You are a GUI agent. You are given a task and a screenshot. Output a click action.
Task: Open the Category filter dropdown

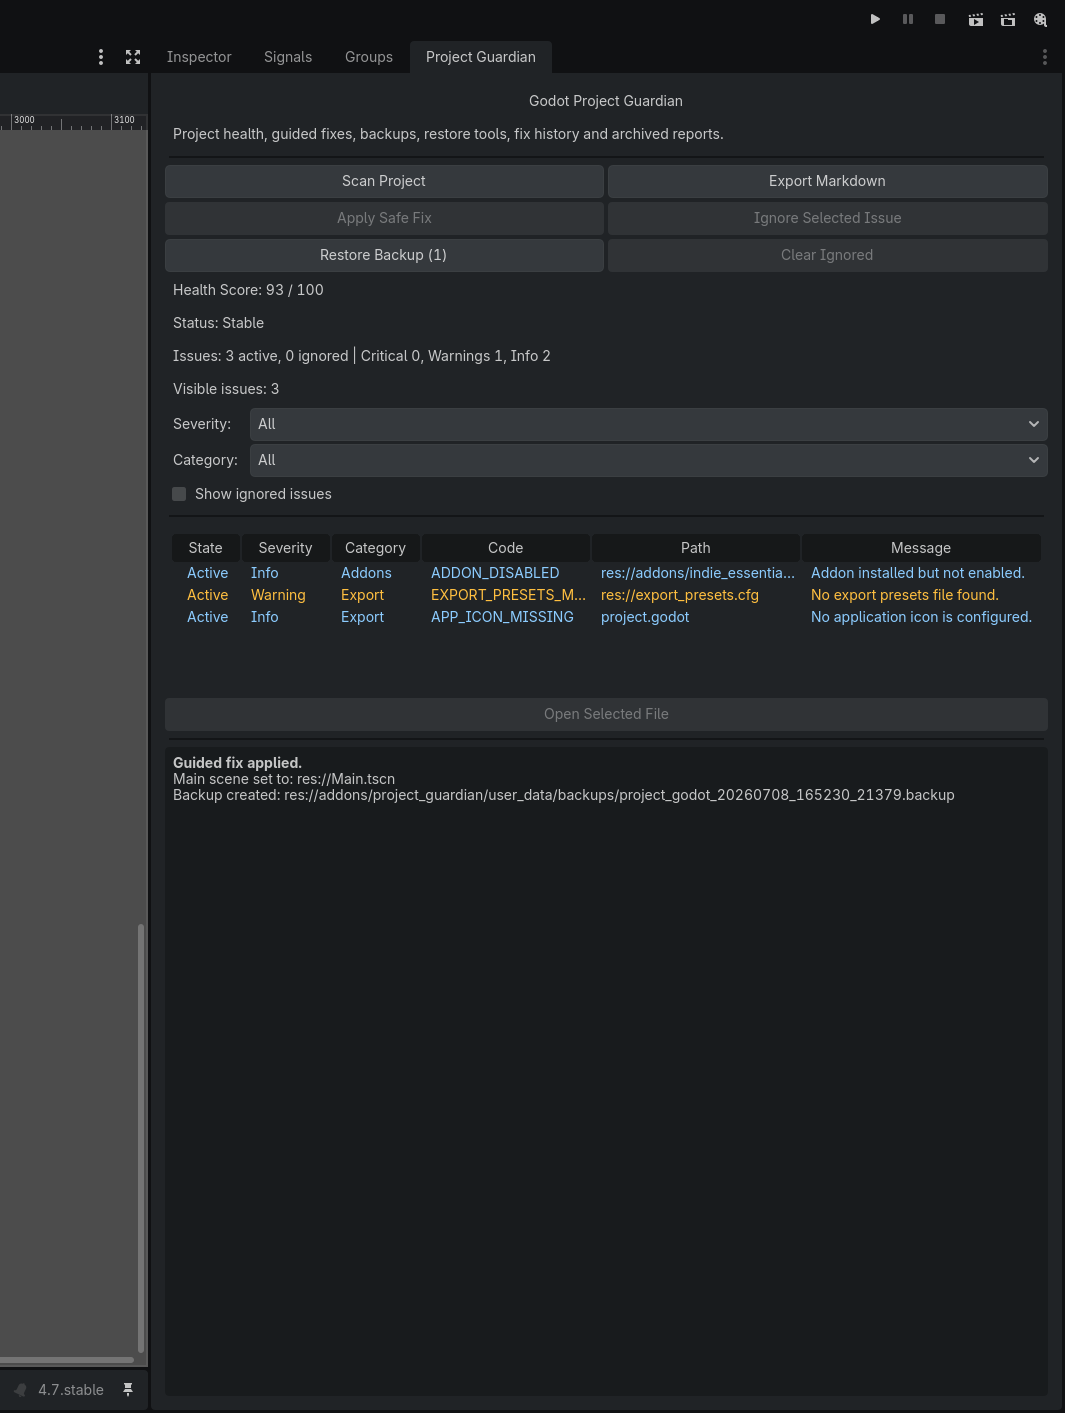tap(648, 460)
